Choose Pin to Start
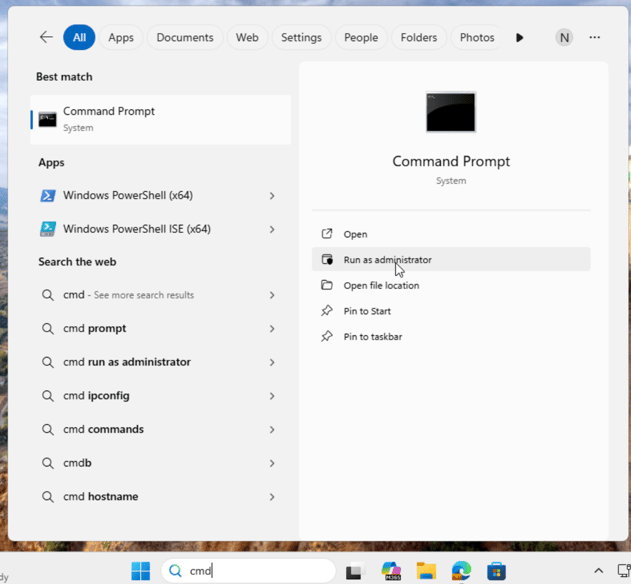 pyautogui.click(x=451, y=311)
